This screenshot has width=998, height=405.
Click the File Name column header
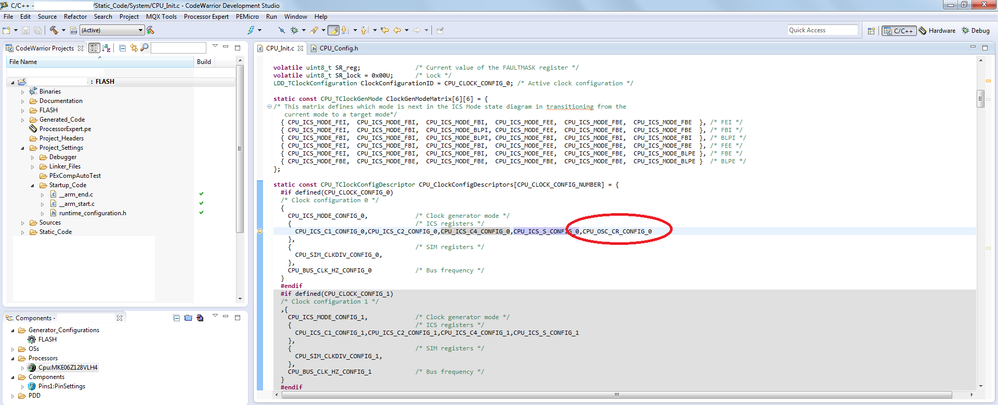[x=99, y=62]
